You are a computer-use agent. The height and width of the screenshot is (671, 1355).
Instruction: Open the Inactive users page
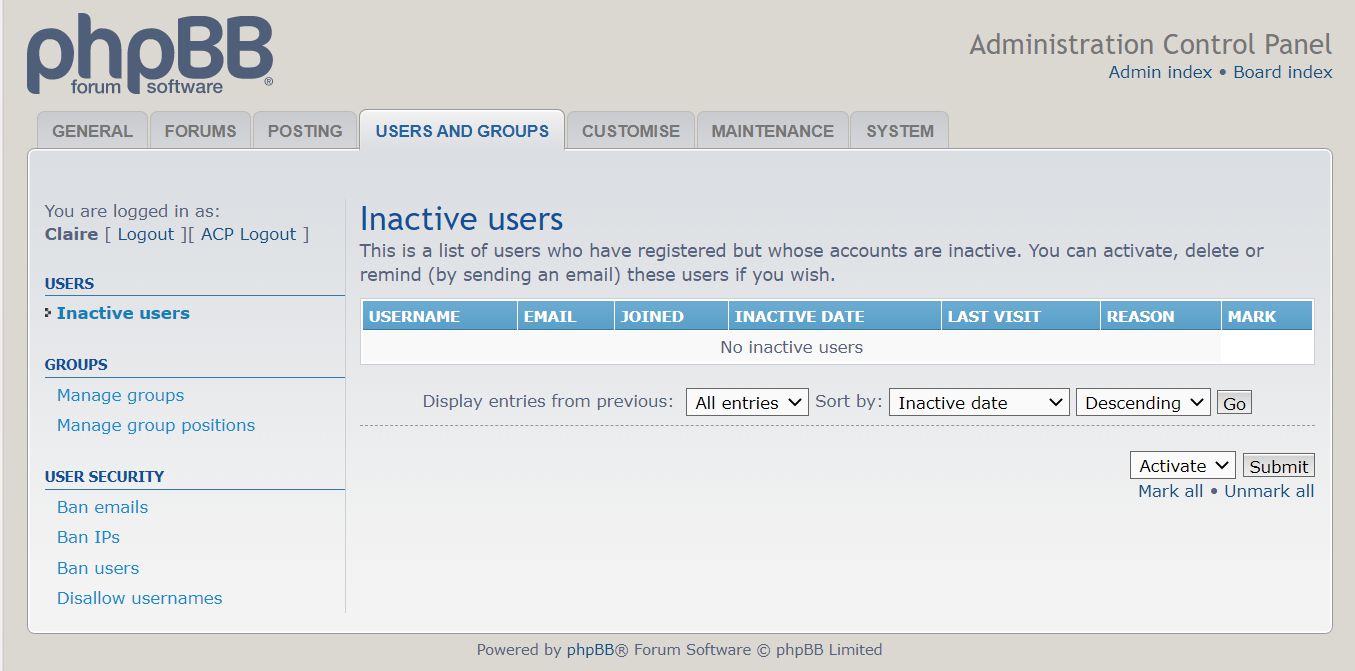pyautogui.click(x=122, y=312)
